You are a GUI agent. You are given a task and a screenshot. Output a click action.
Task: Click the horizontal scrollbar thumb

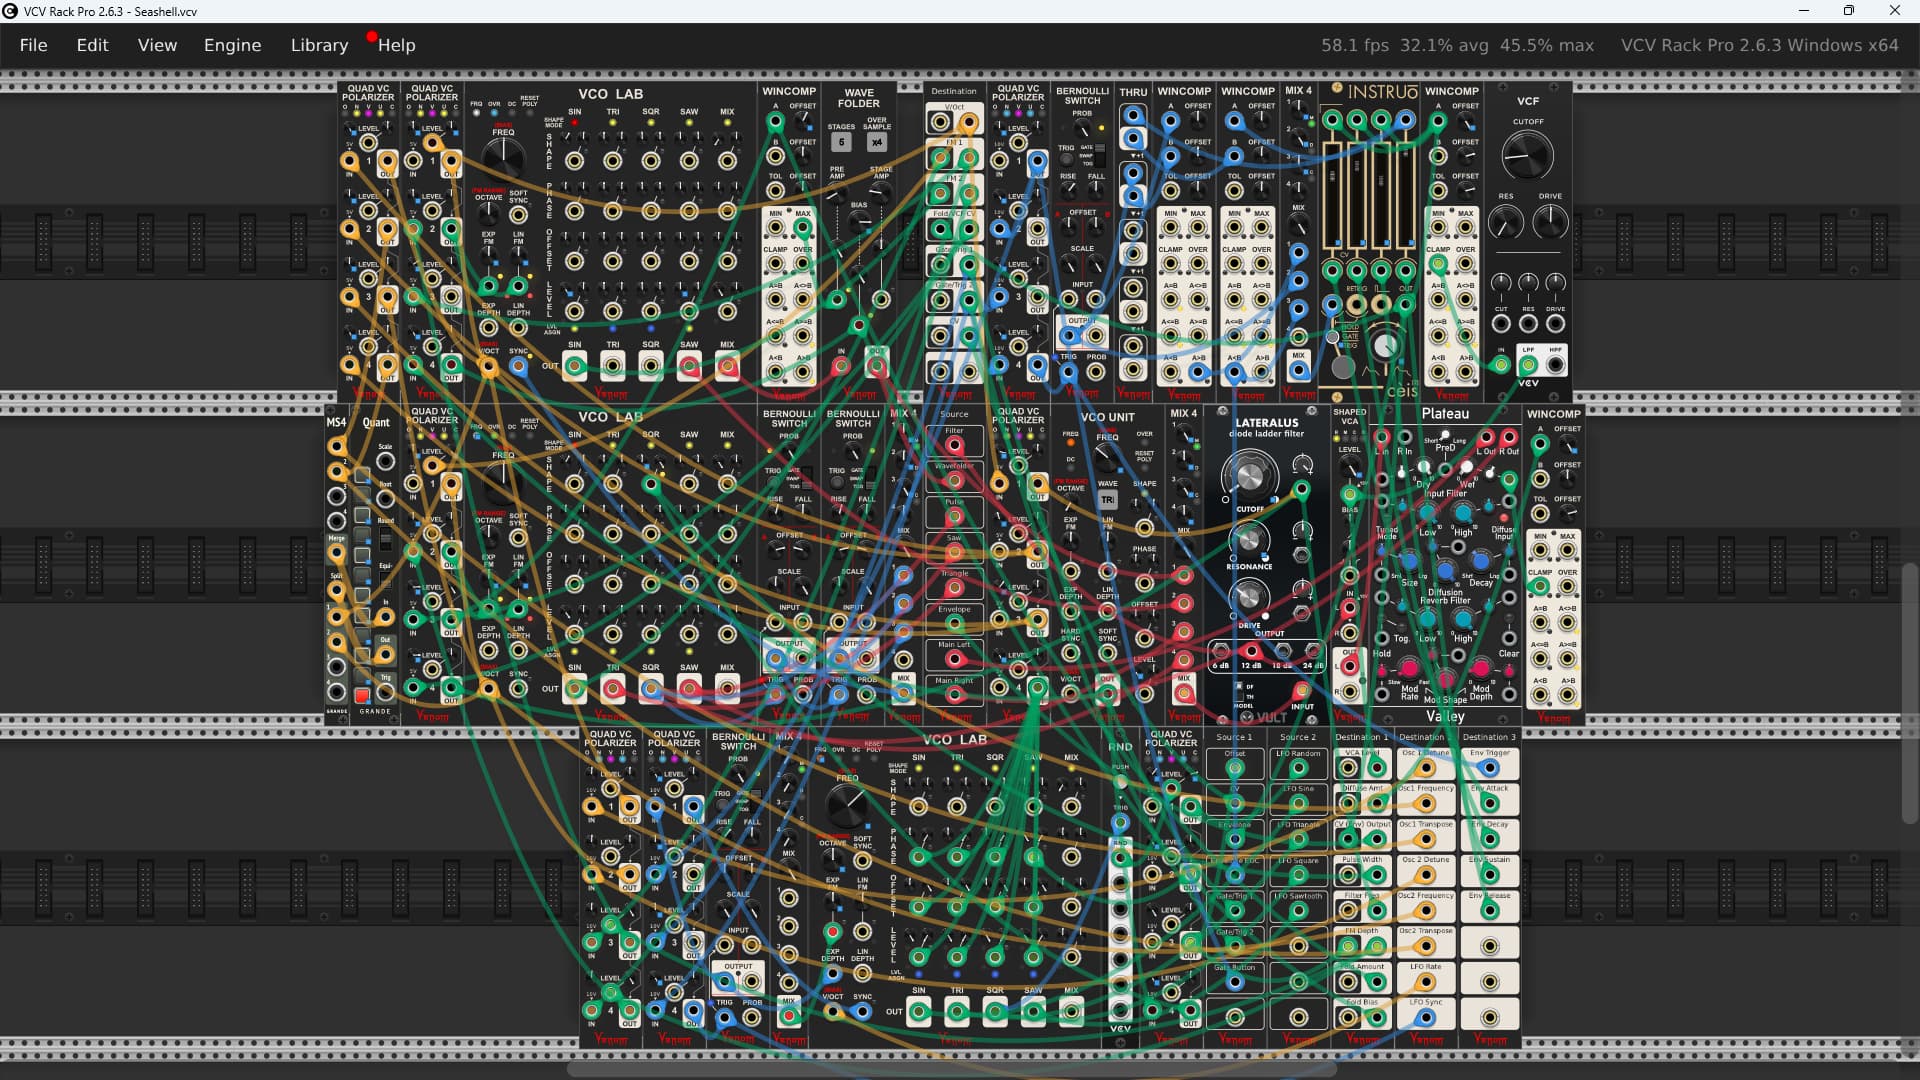(x=952, y=1070)
